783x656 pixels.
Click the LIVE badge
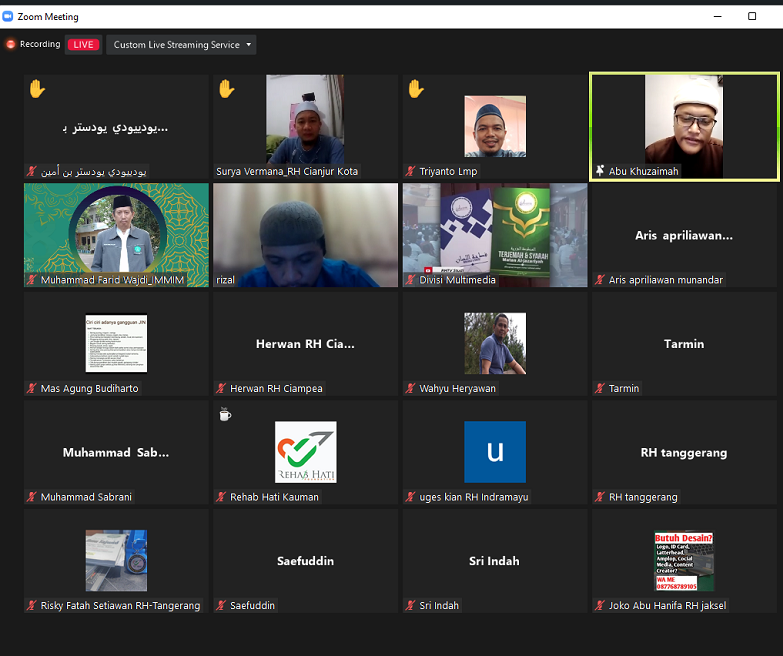83,44
